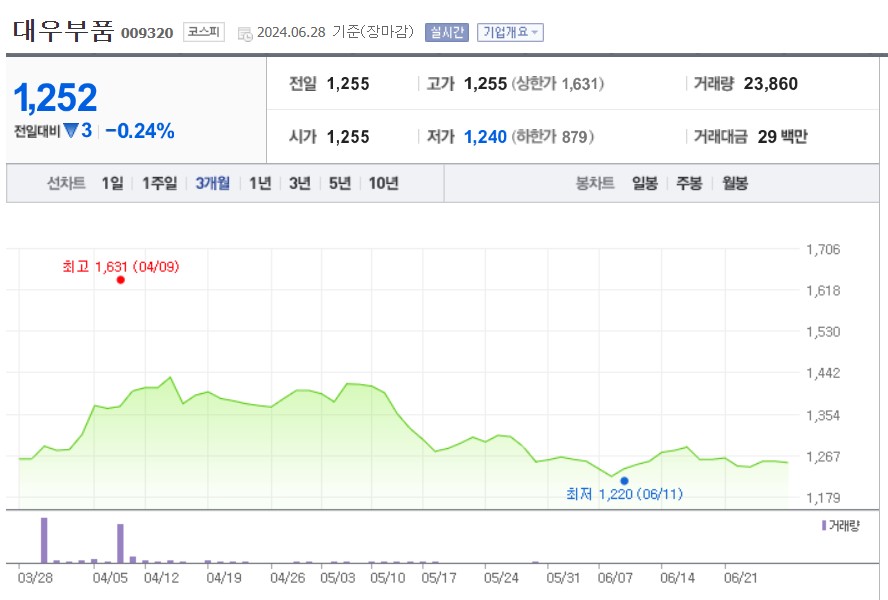888x600 pixels.
Task: Click the 고가 1,255 value
Action: tap(485, 84)
